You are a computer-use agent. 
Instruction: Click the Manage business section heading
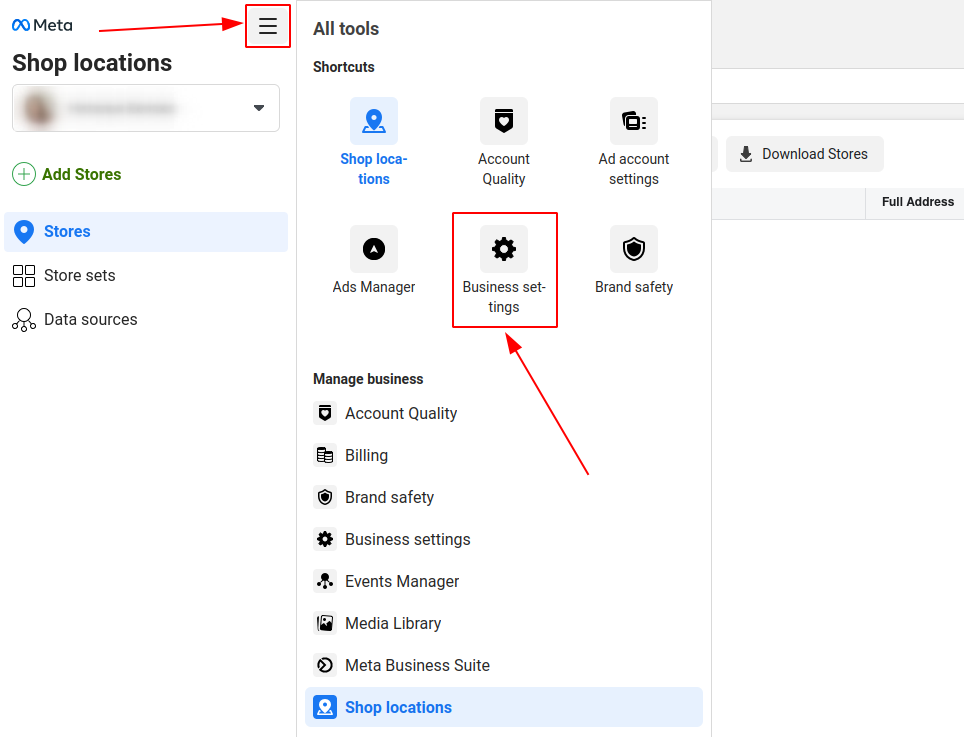368,379
